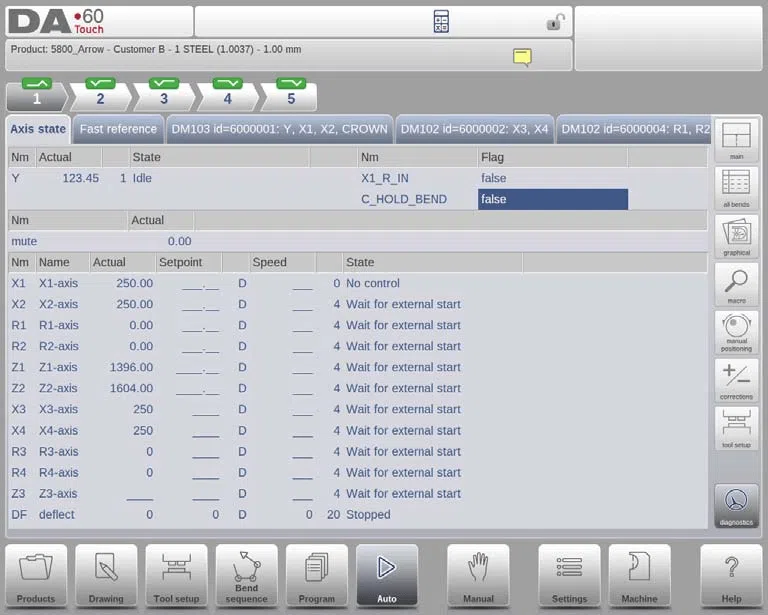Viewport: 768px width, 615px height.
Task: Select the X1-axis row name
Action: pyautogui.click(x=58, y=284)
